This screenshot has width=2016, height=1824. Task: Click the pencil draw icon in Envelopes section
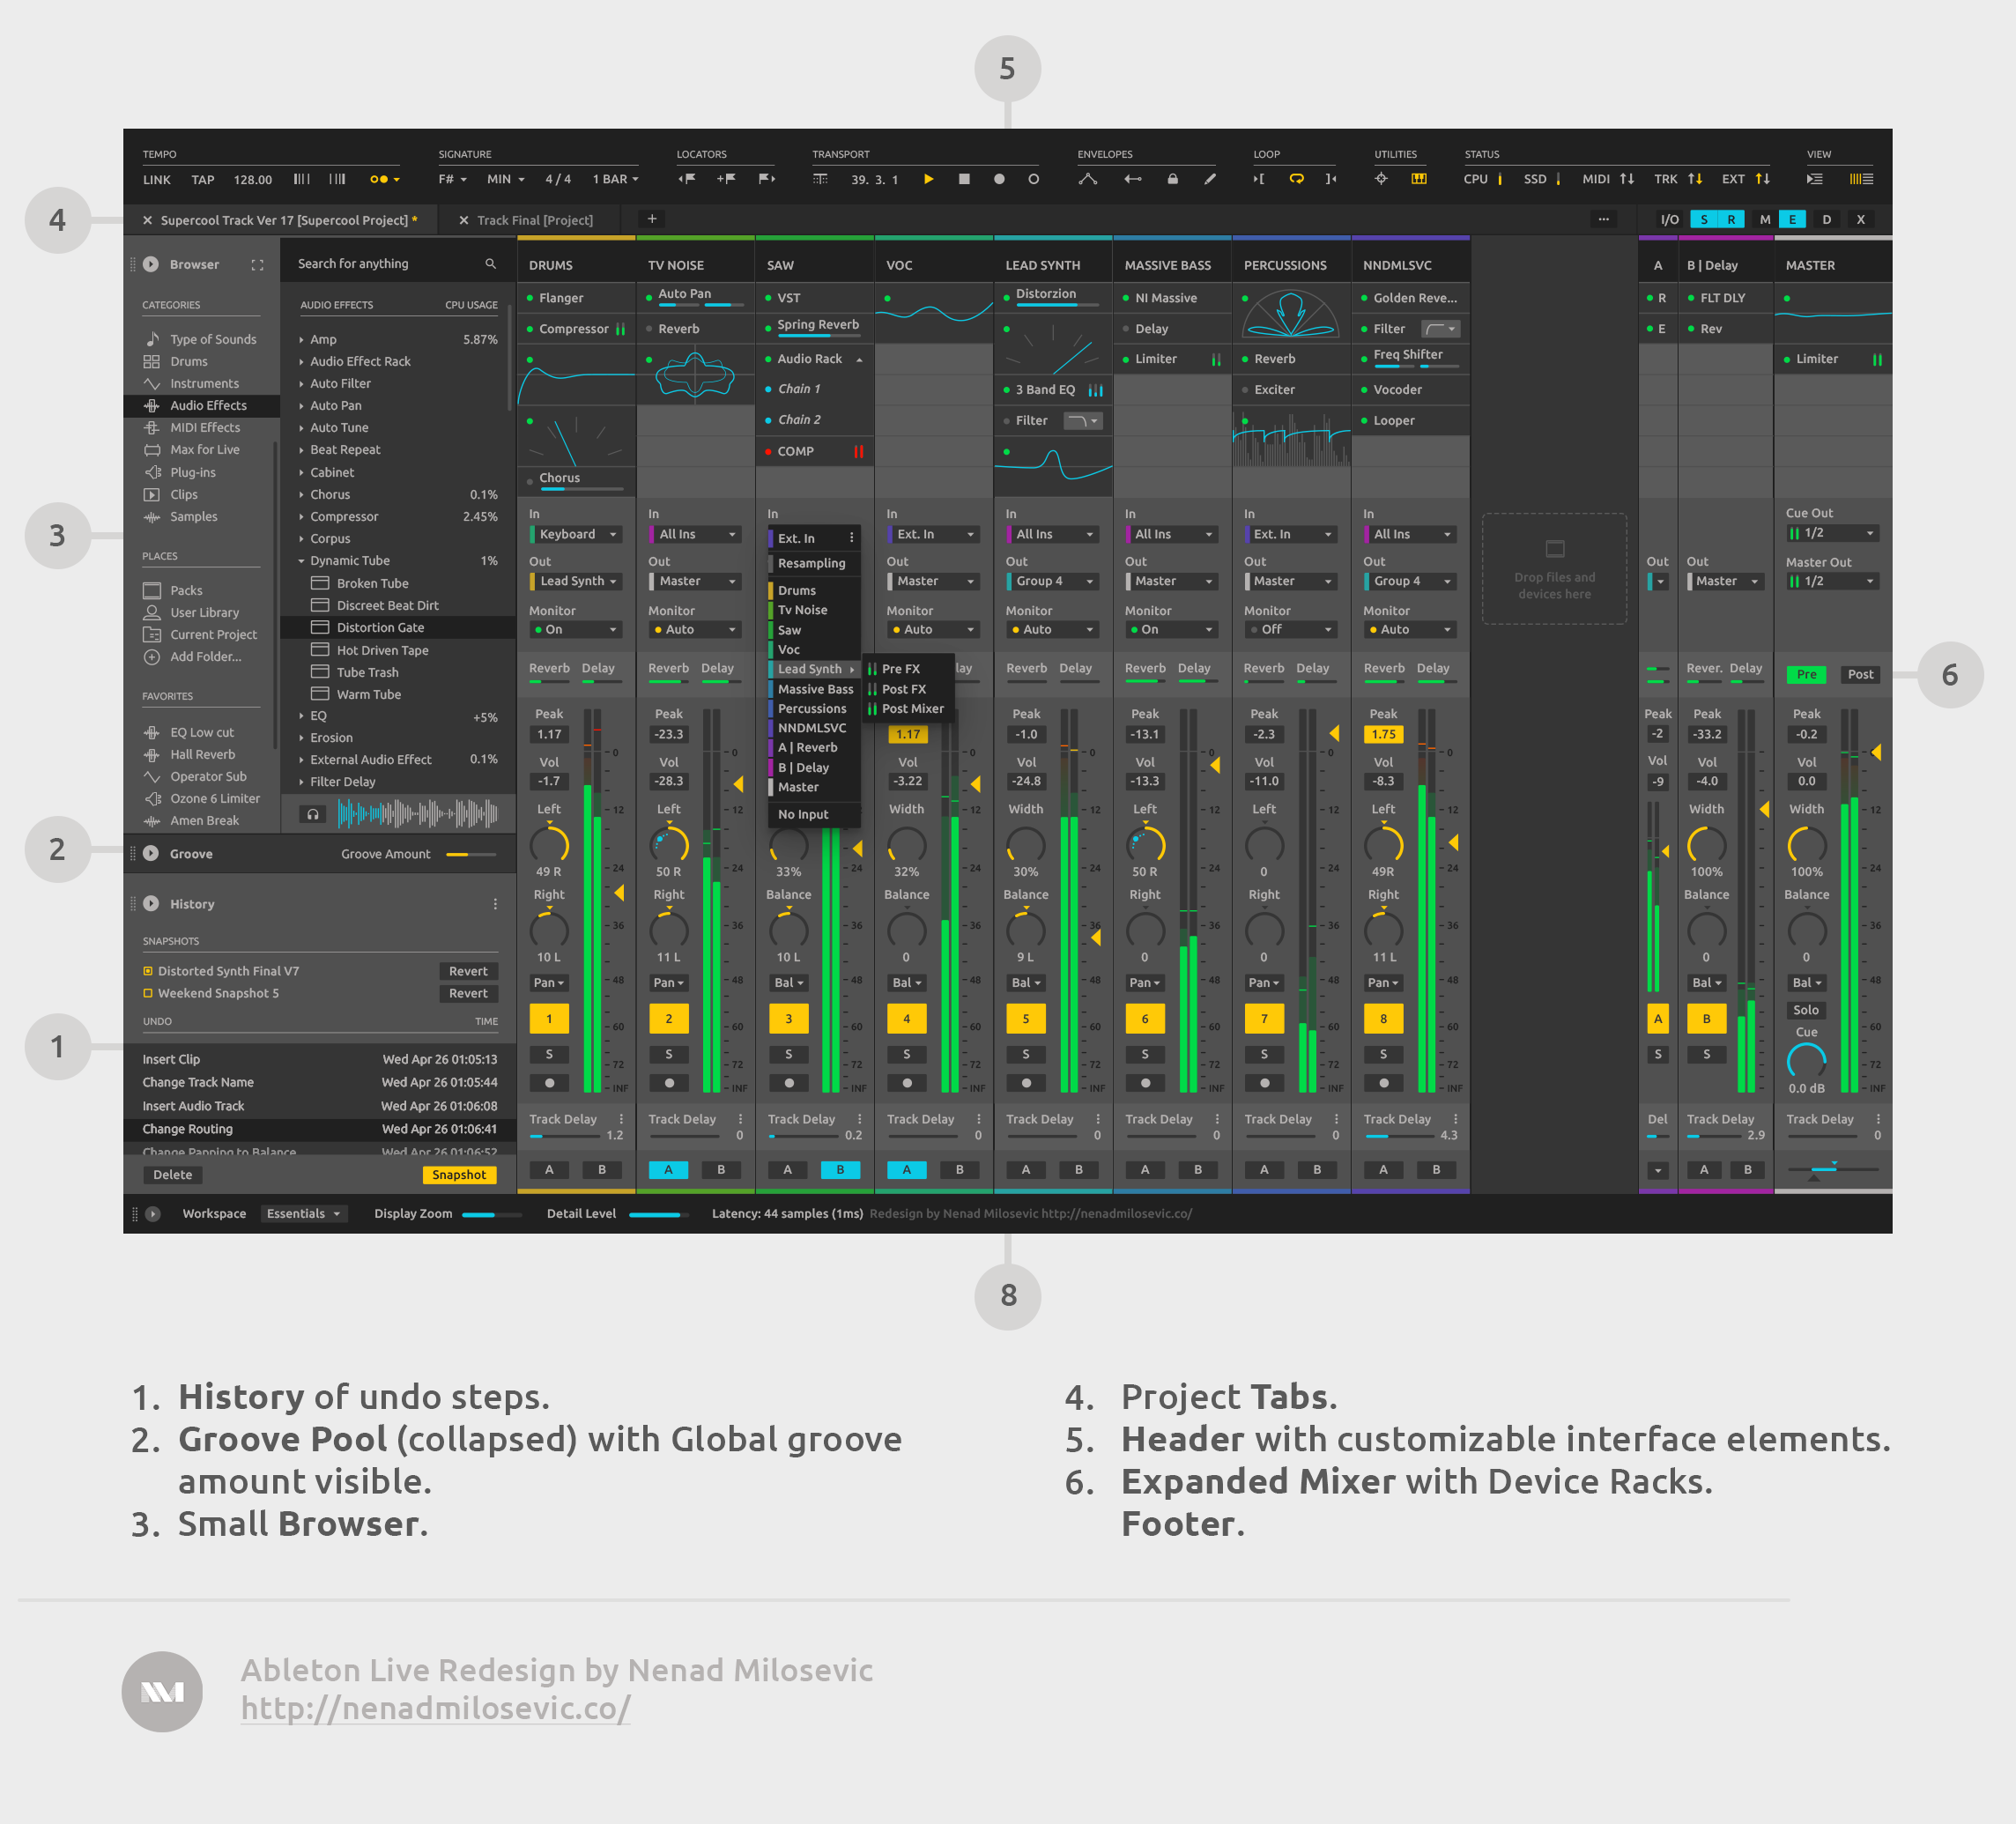pos(1210,179)
